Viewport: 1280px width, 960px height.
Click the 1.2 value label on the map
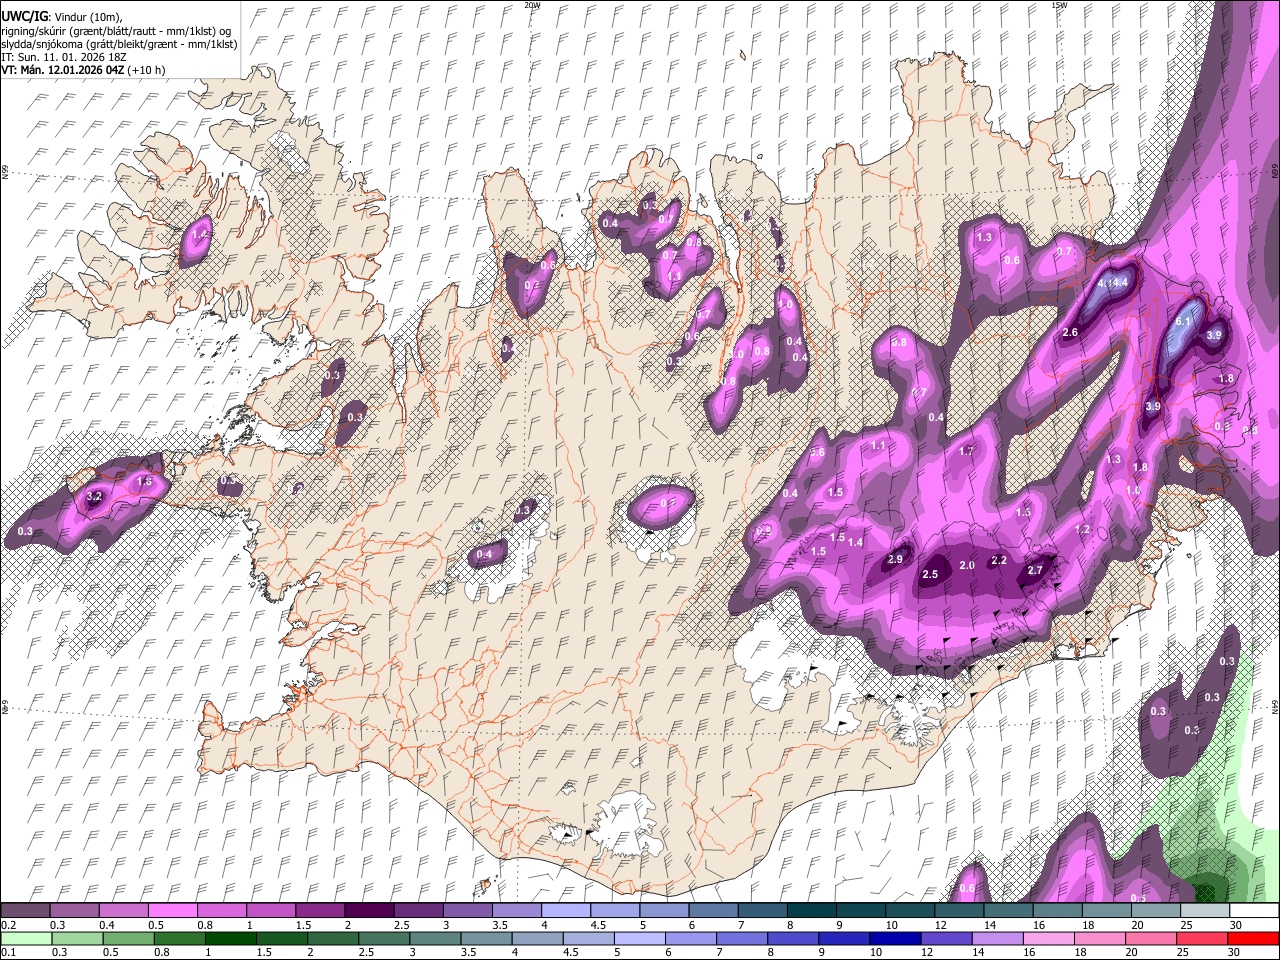point(1082,529)
